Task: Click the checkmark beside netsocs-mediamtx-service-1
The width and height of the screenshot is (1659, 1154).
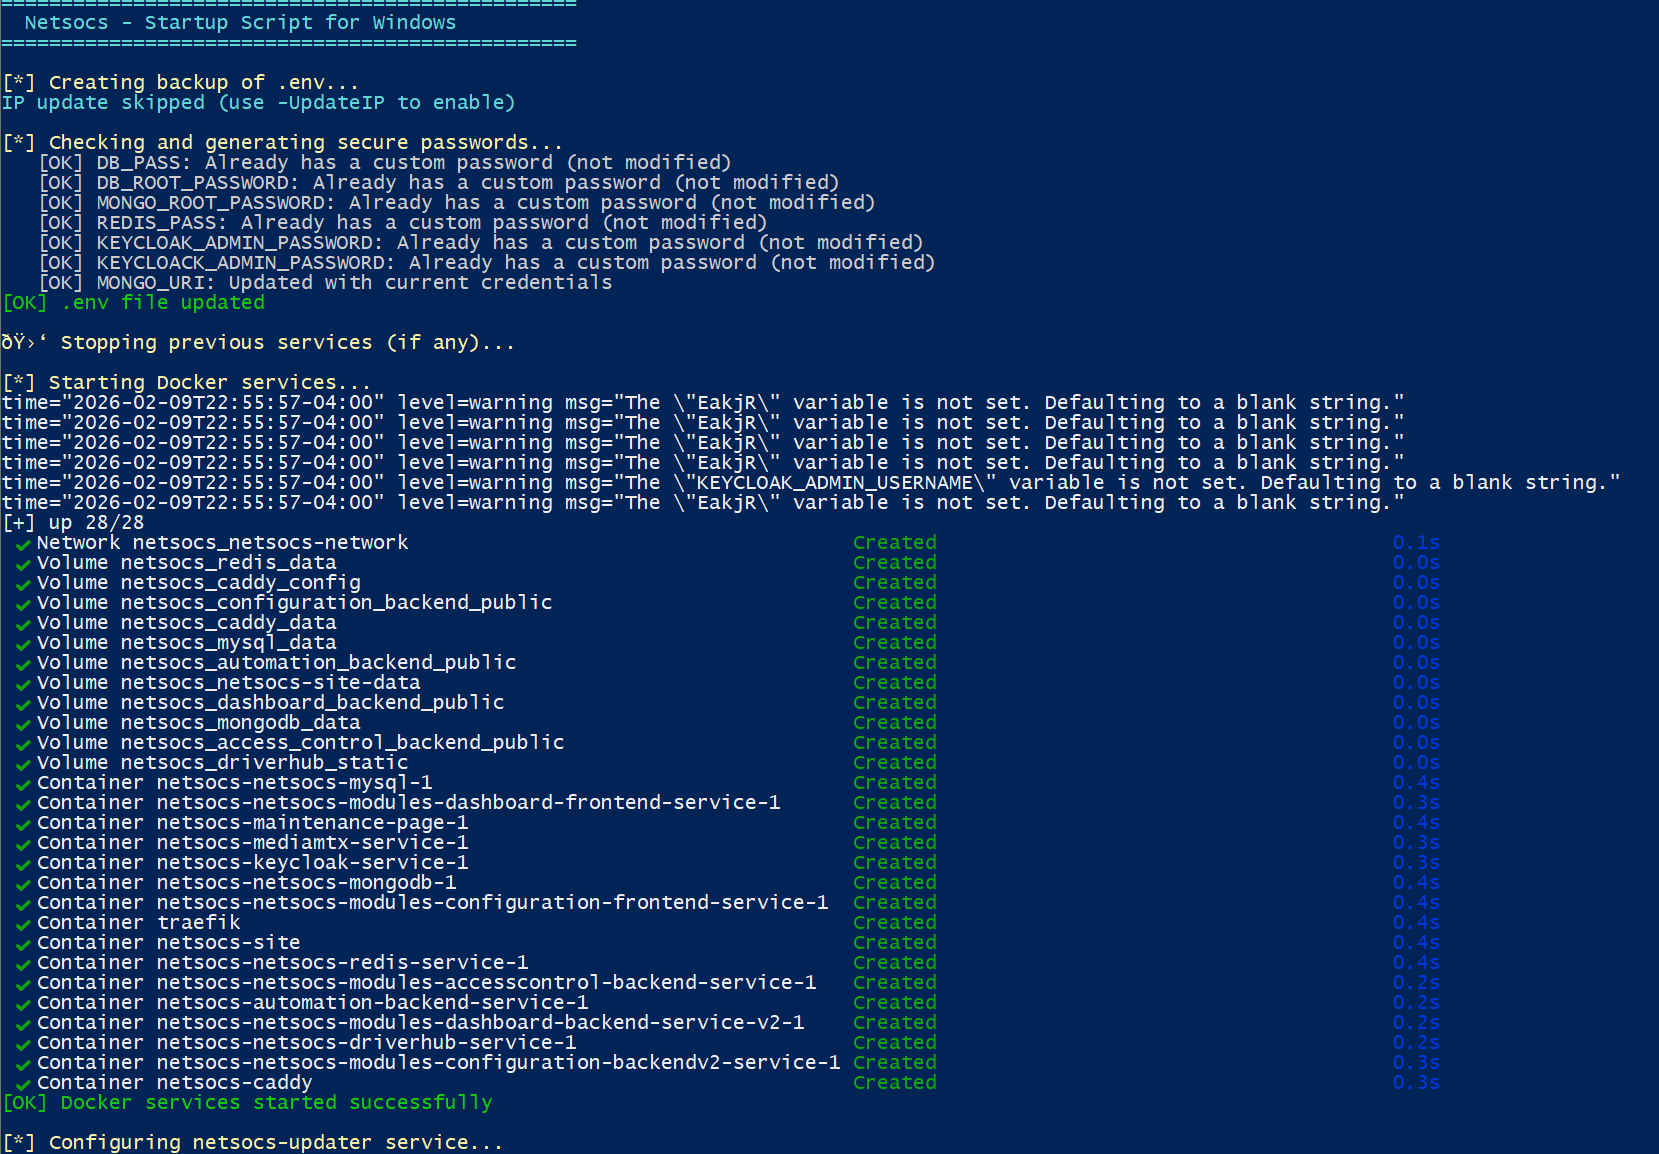Action: point(22,844)
